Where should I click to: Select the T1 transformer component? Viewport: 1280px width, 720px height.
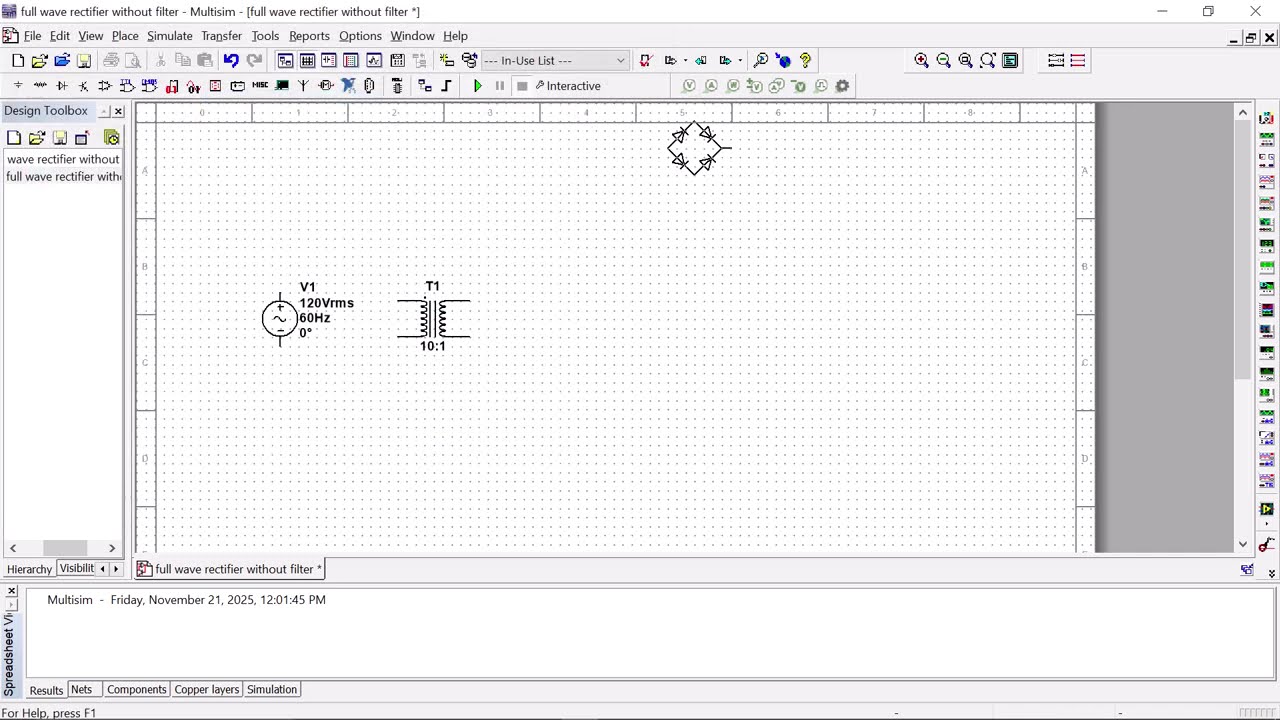pos(433,317)
